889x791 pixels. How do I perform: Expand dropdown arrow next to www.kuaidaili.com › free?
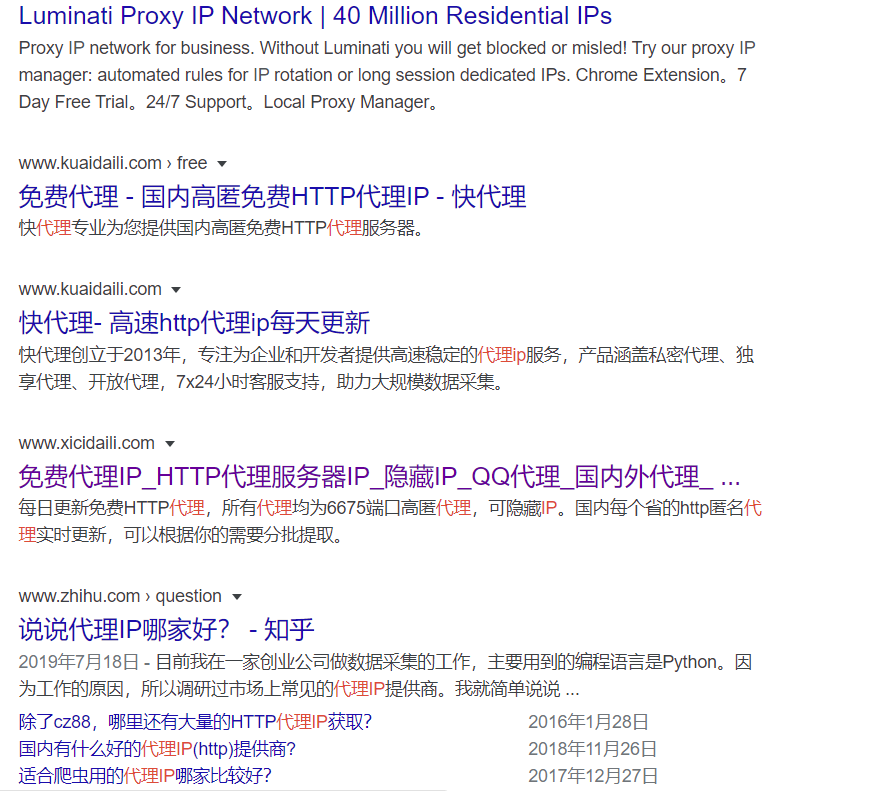coord(222,164)
